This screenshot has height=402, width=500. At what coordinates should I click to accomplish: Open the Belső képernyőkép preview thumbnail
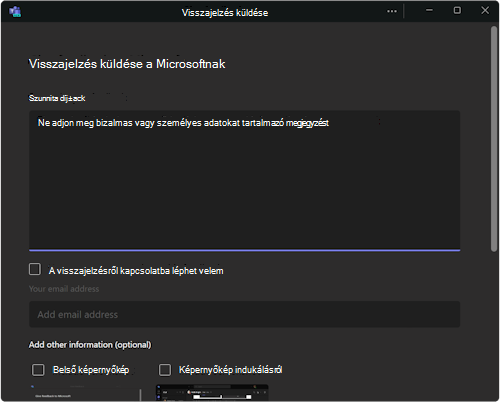point(85,393)
